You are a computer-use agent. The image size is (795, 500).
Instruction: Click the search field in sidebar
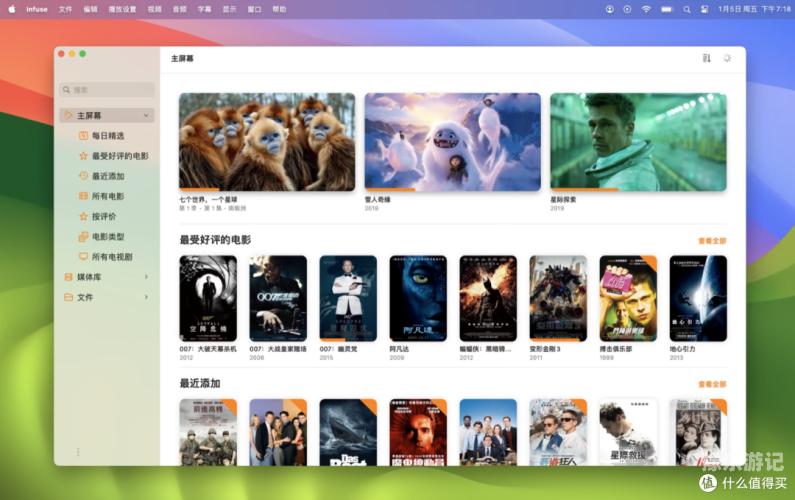click(x=107, y=90)
